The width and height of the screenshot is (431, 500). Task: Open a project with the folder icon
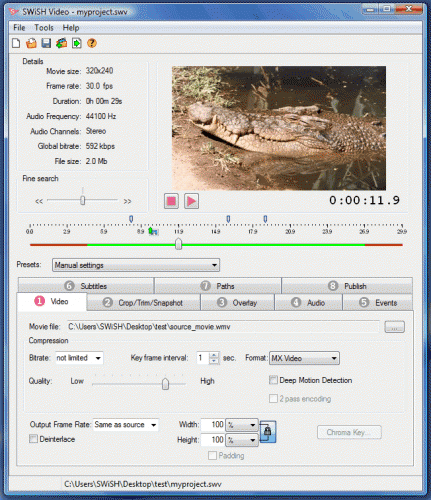coord(31,43)
